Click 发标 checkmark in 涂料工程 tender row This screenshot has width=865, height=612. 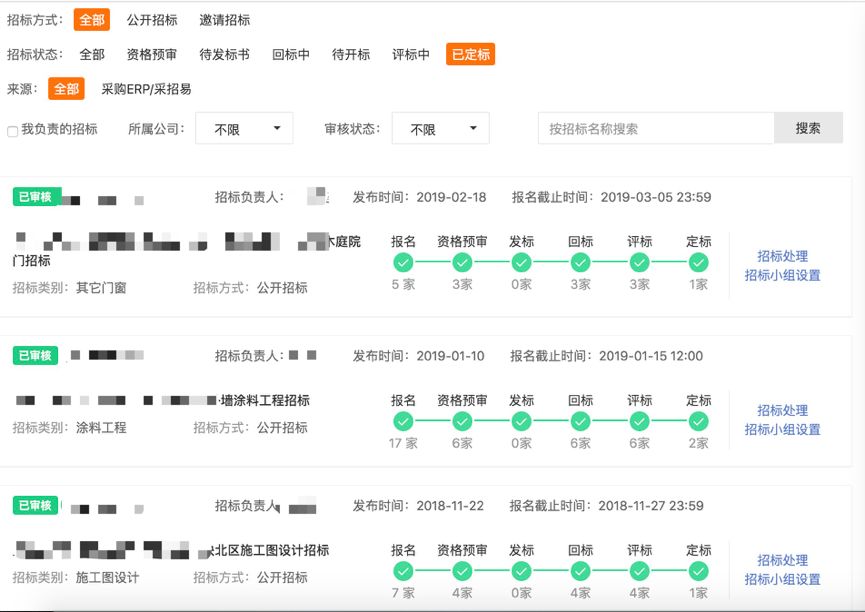point(521,421)
